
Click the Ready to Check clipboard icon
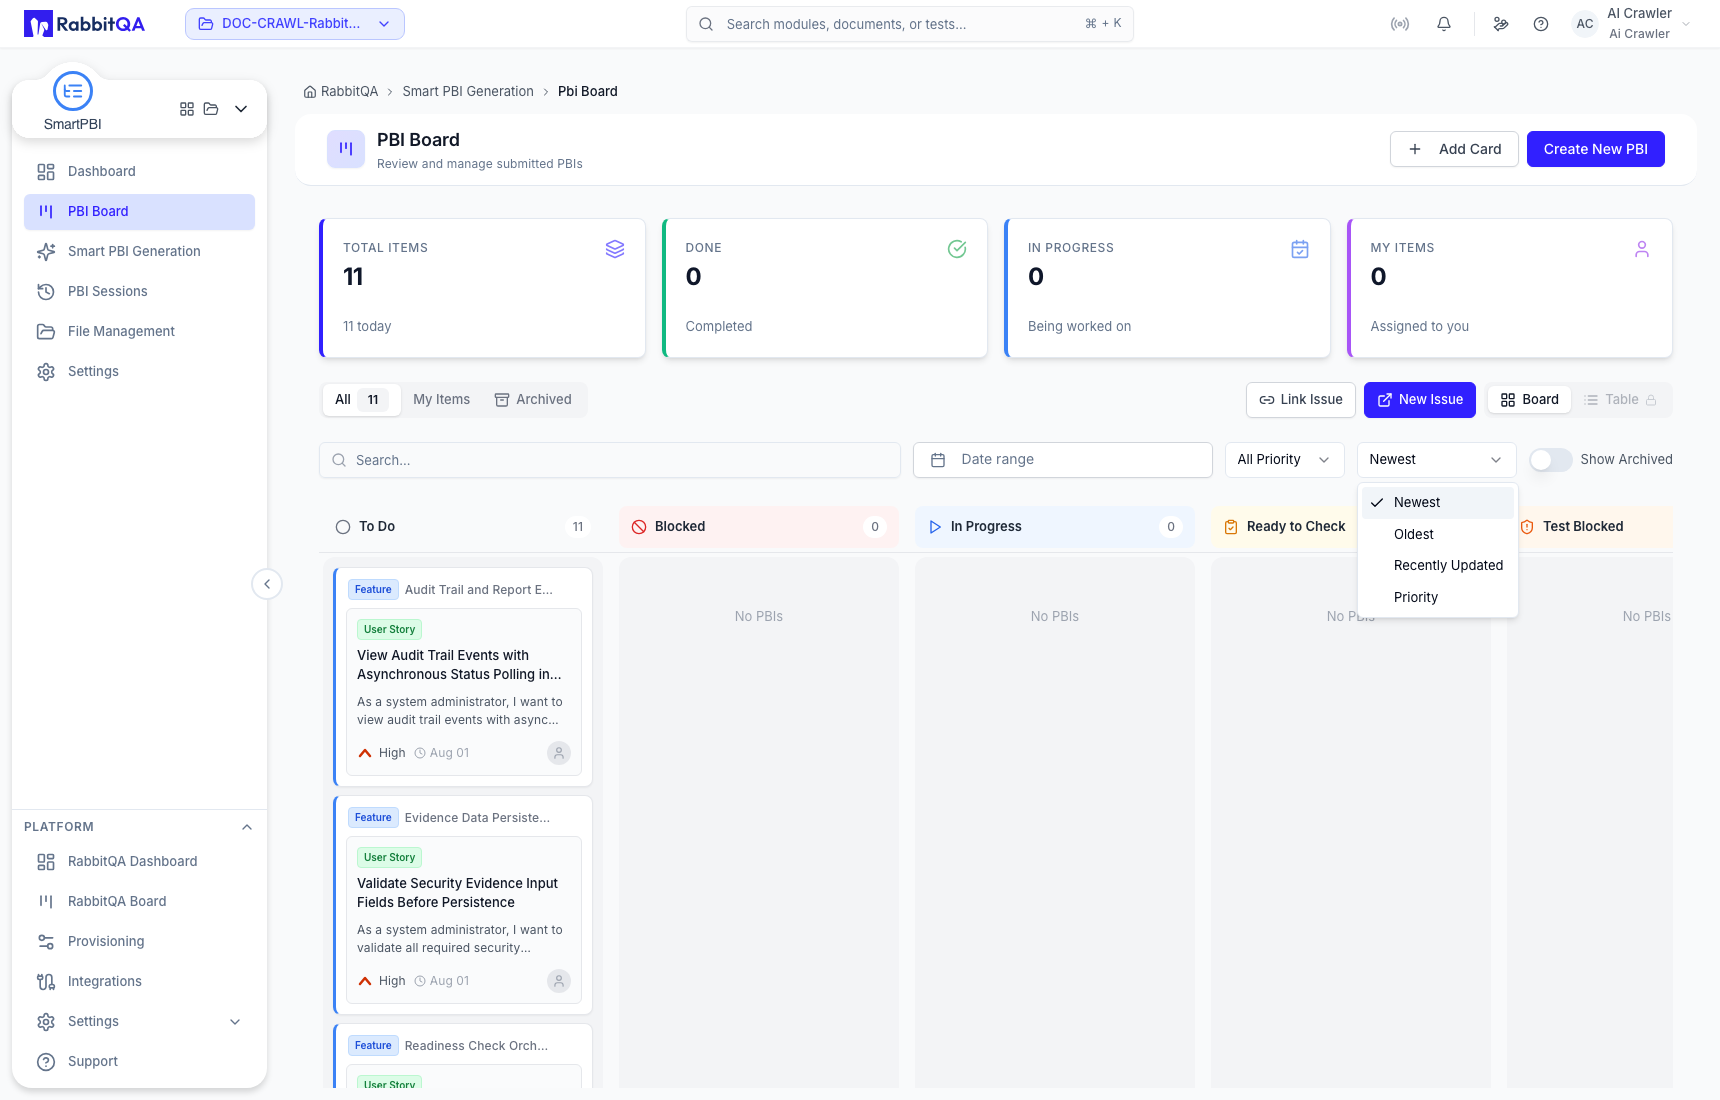pos(1231,527)
